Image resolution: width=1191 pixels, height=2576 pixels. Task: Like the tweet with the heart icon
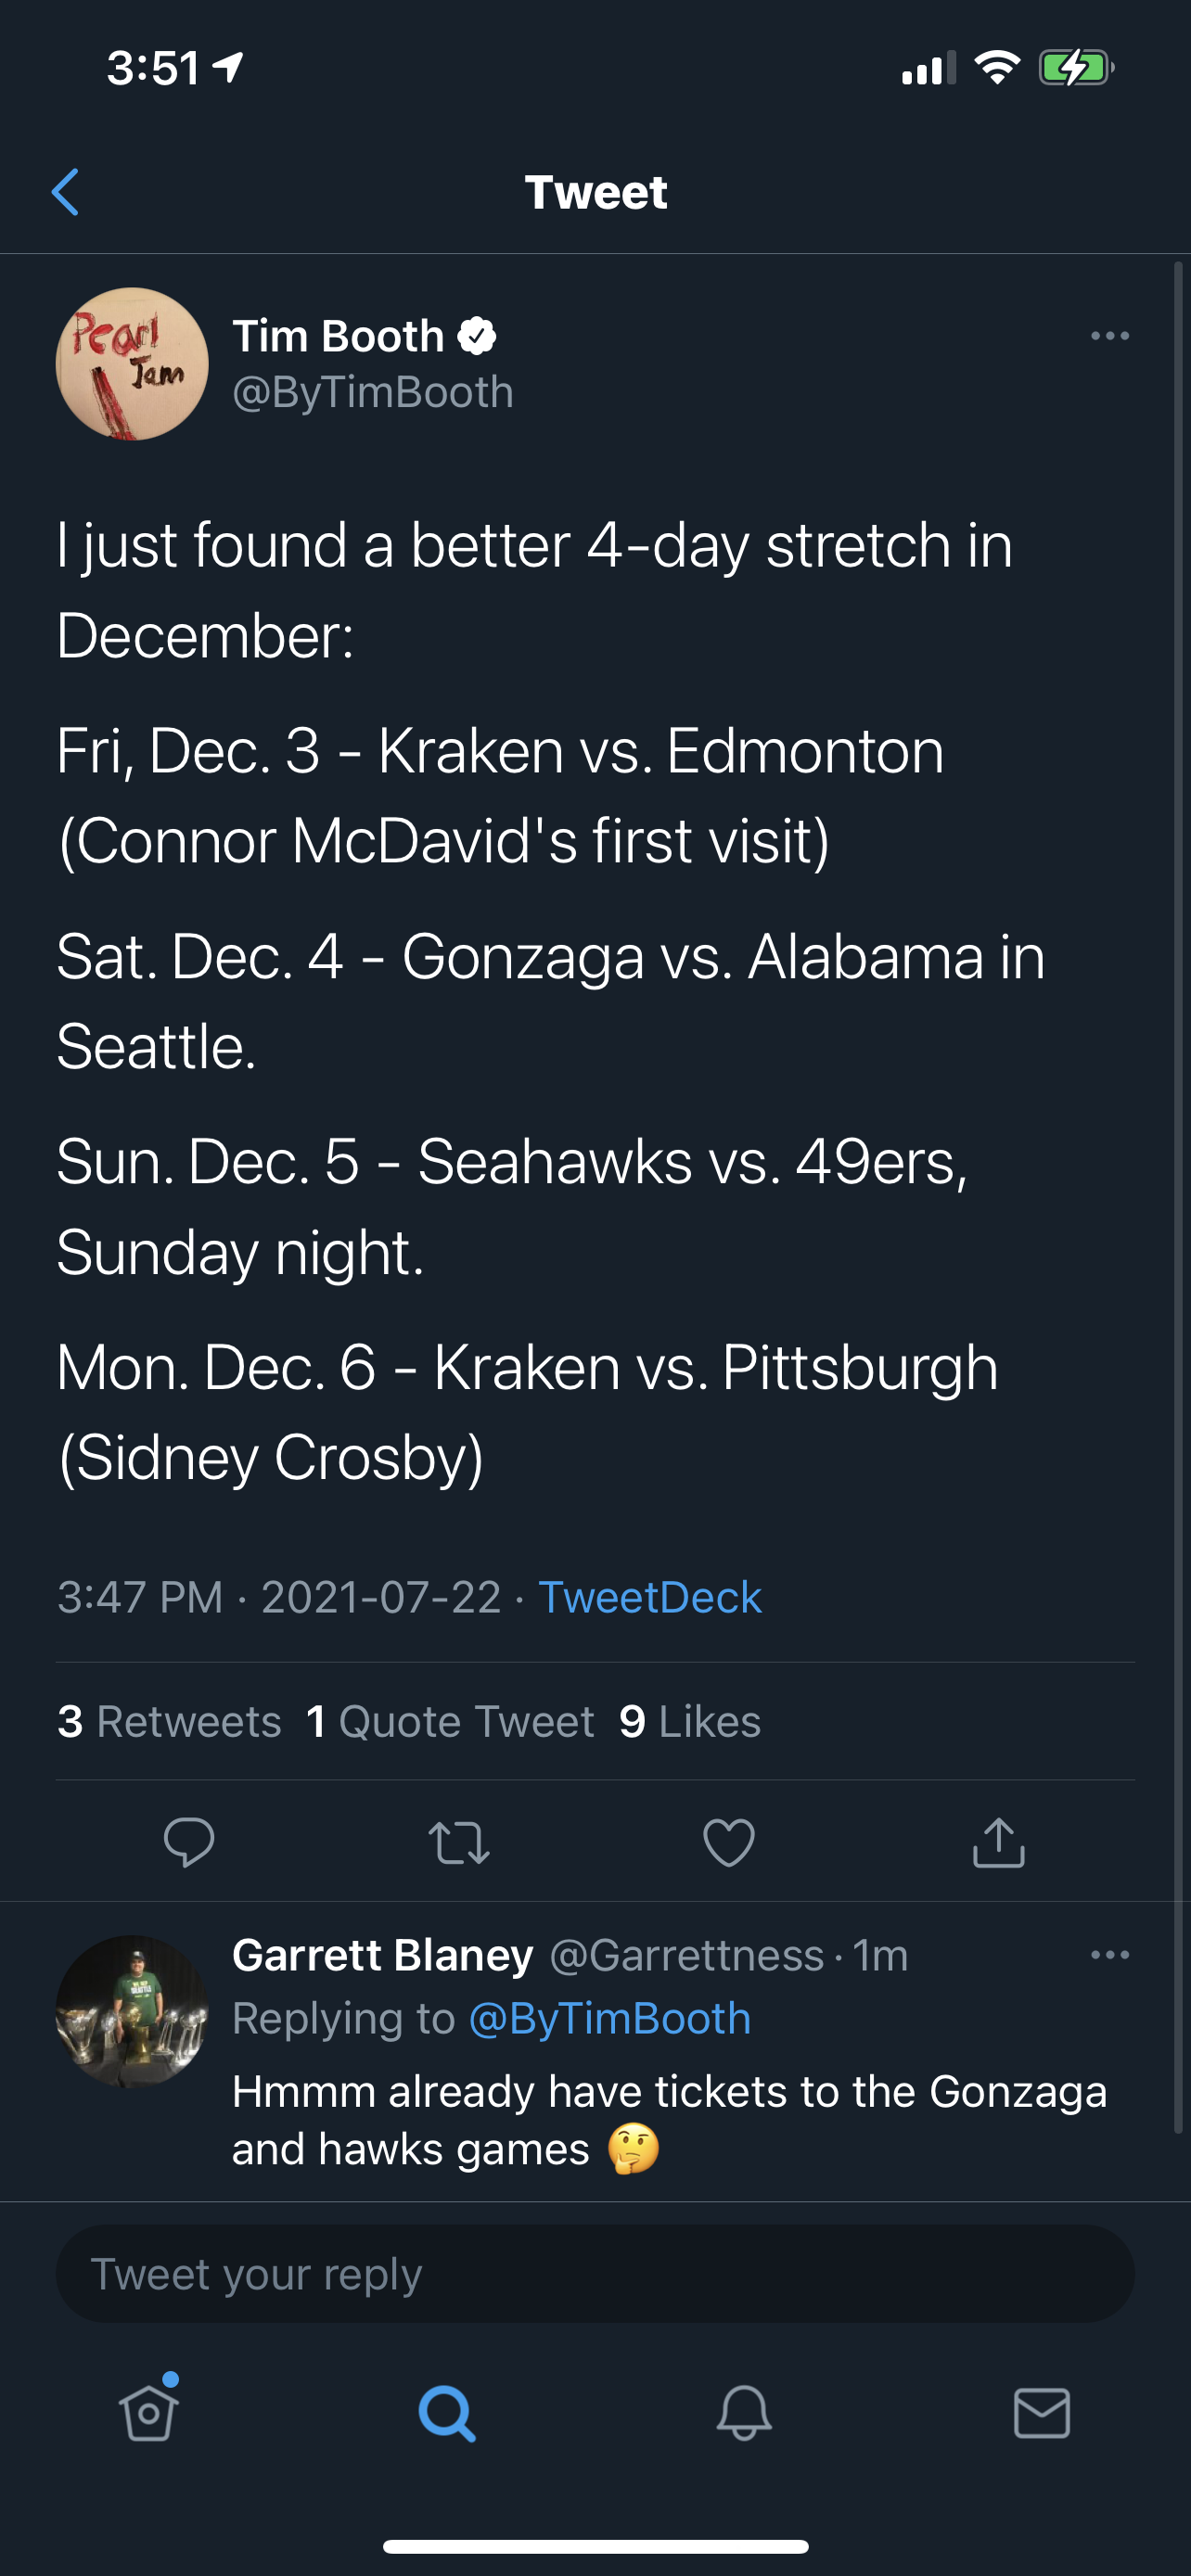click(x=729, y=1841)
